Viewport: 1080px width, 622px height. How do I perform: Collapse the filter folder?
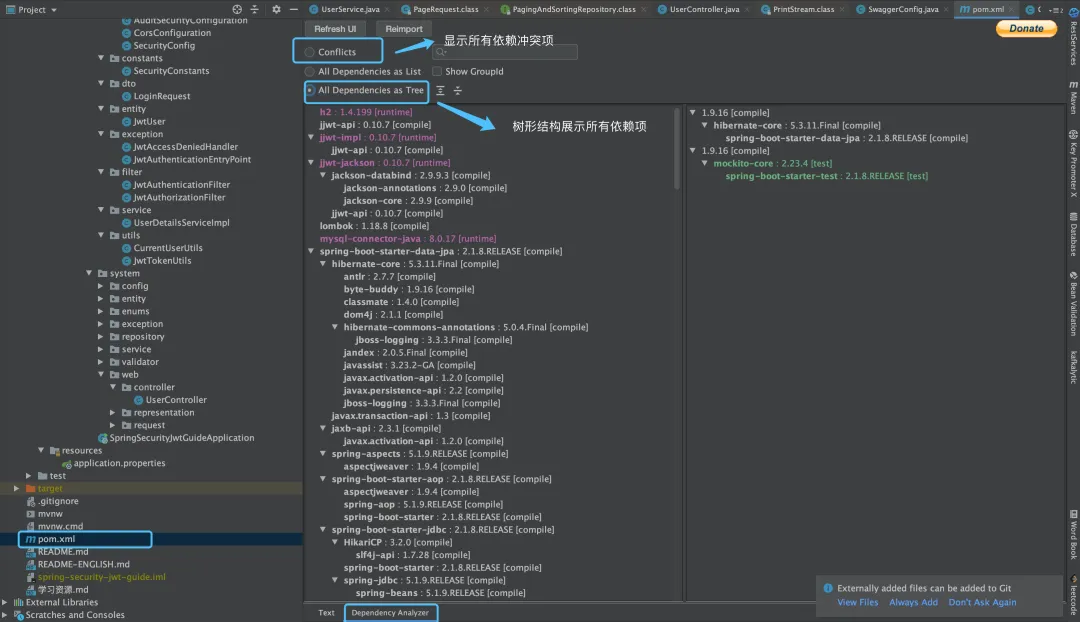tap(101, 172)
